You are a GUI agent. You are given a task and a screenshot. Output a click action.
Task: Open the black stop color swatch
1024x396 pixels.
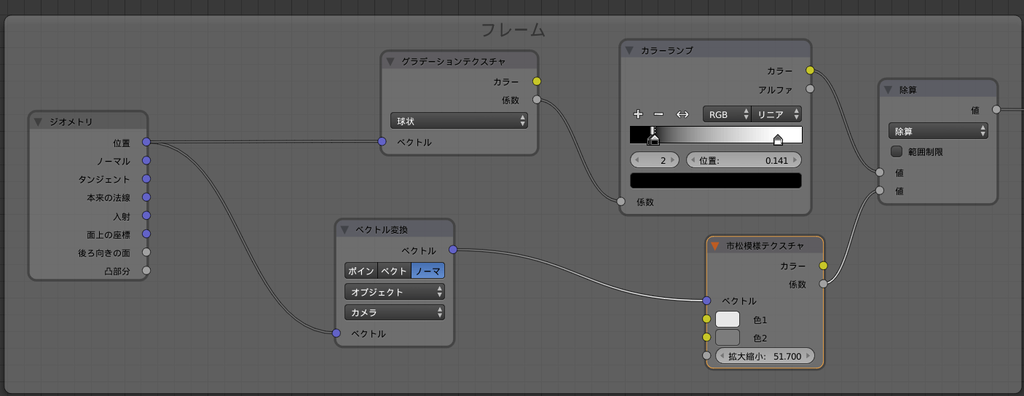[x=716, y=180]
